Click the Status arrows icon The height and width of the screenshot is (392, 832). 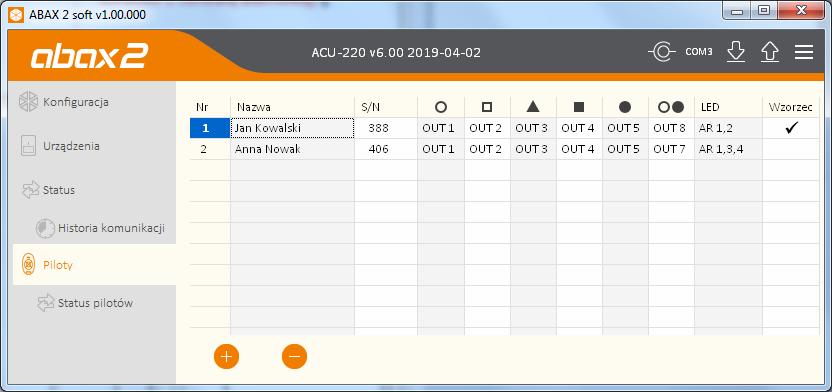click(30, 190)
